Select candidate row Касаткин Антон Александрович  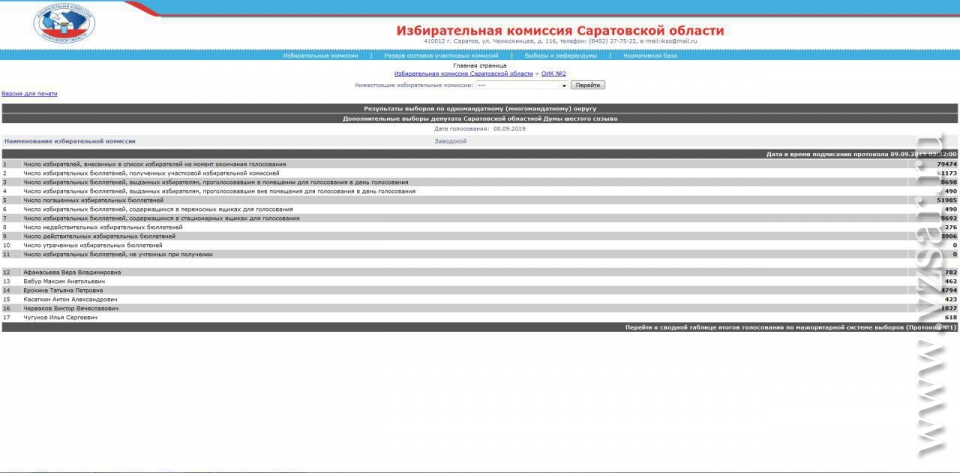click(479, 300)
